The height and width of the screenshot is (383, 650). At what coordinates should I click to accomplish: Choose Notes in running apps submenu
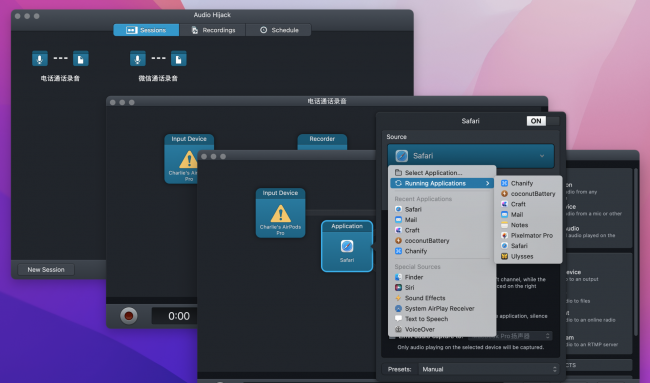[529, 225]
